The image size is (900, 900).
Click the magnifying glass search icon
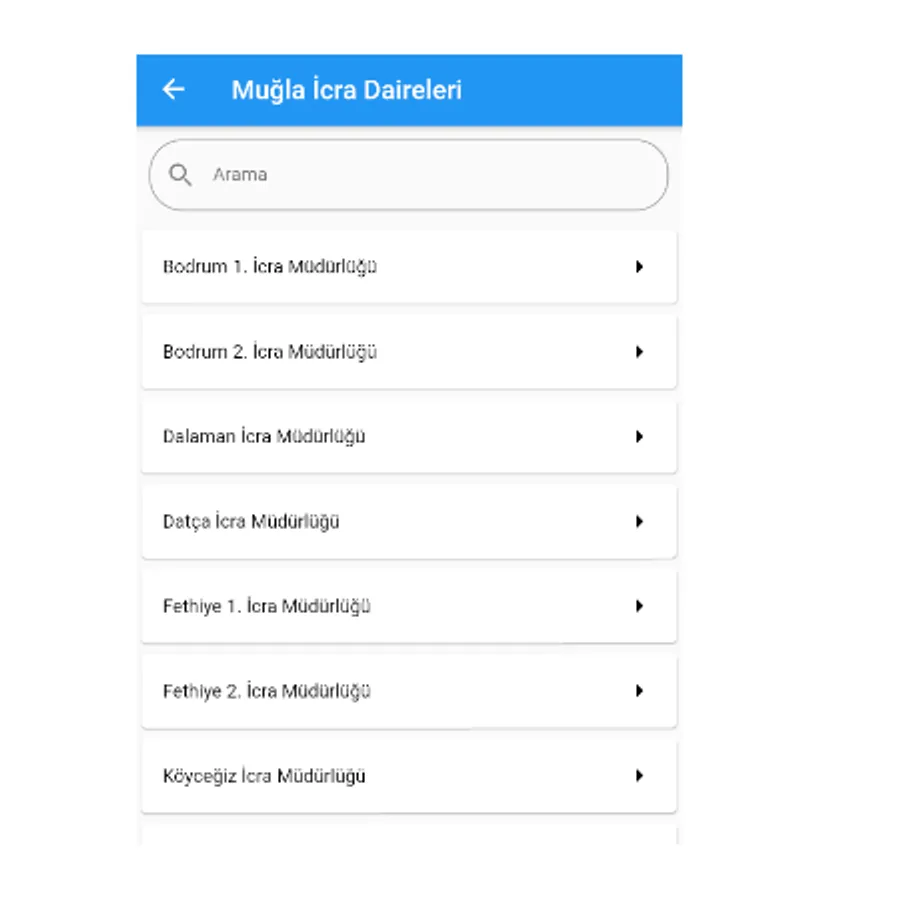(180, 175)
